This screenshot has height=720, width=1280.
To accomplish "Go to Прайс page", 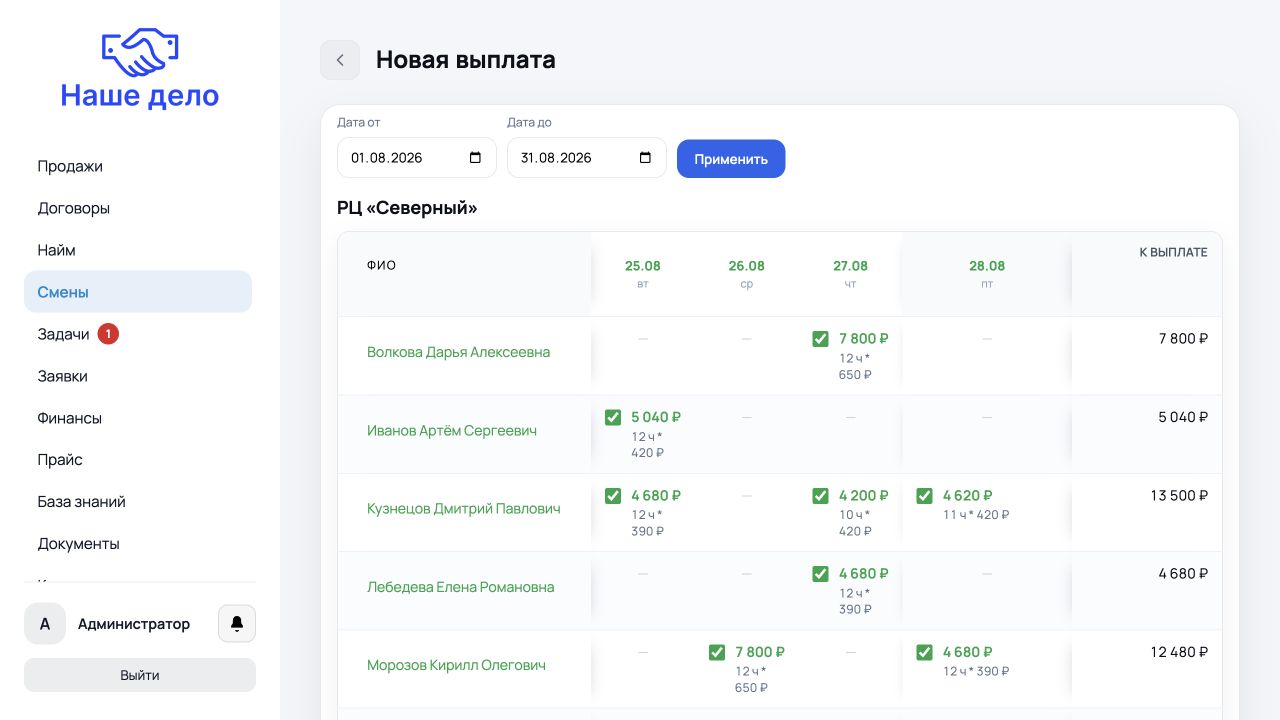I will 138,460.
